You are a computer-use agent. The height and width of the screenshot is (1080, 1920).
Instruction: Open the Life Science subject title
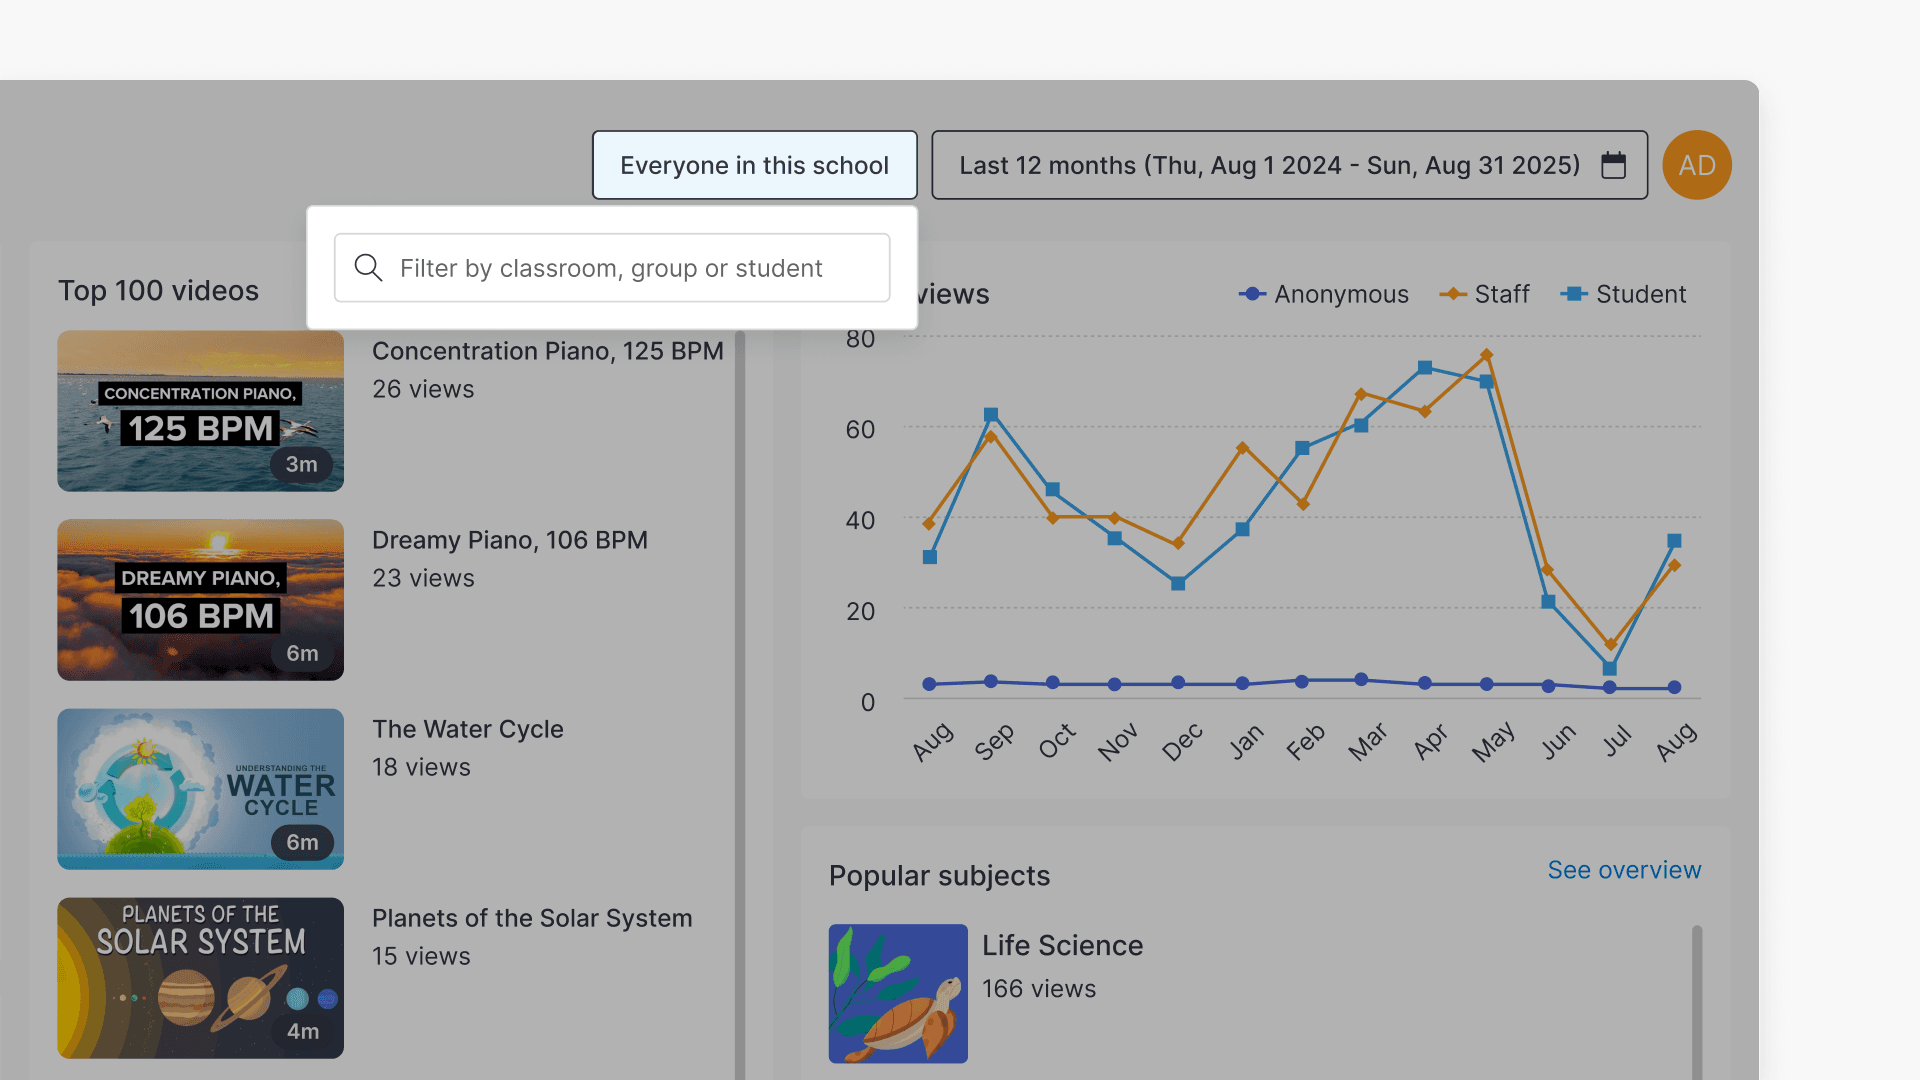pyautogui.click(x=1062, y=945)
